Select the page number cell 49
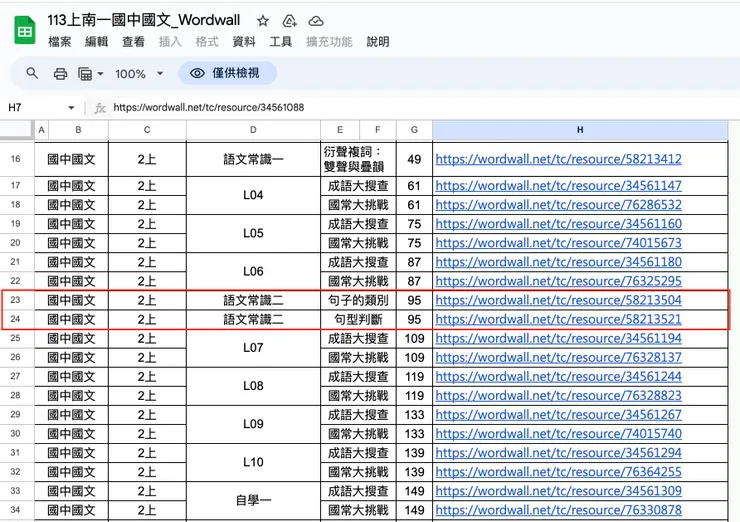This screenshot has height=522, width=740. coord(414,159)
